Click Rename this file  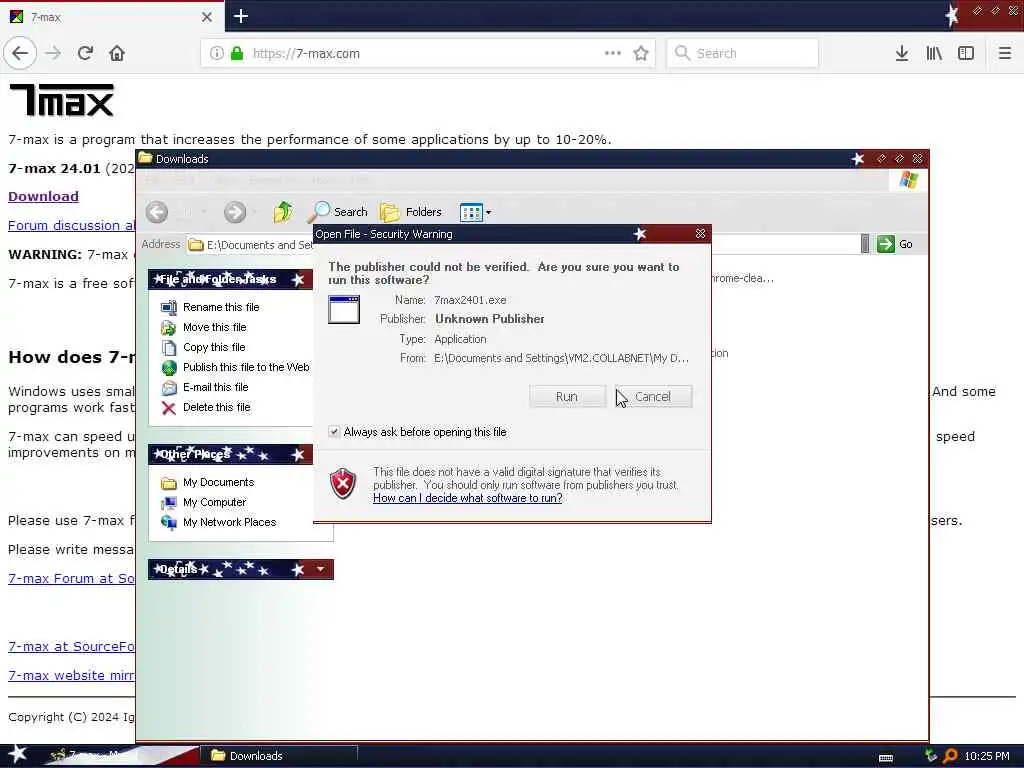(x=221, y=307)
